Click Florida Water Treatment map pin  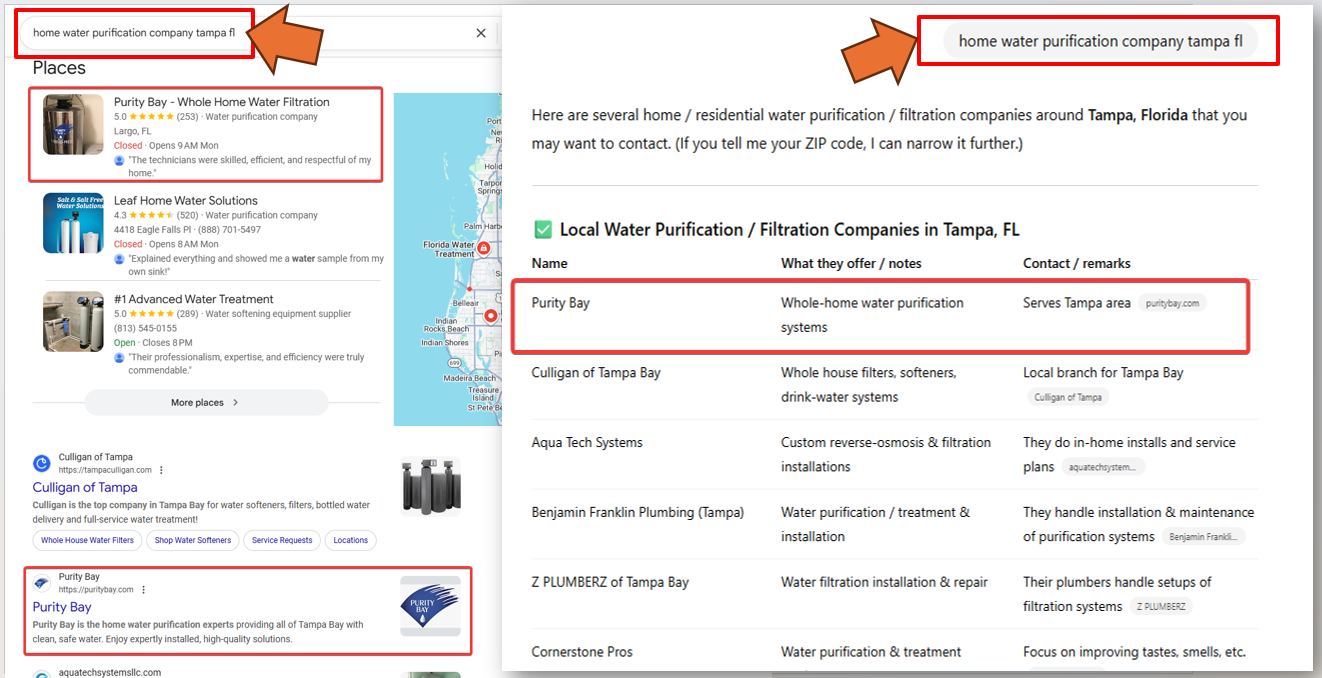pos(483,247)
